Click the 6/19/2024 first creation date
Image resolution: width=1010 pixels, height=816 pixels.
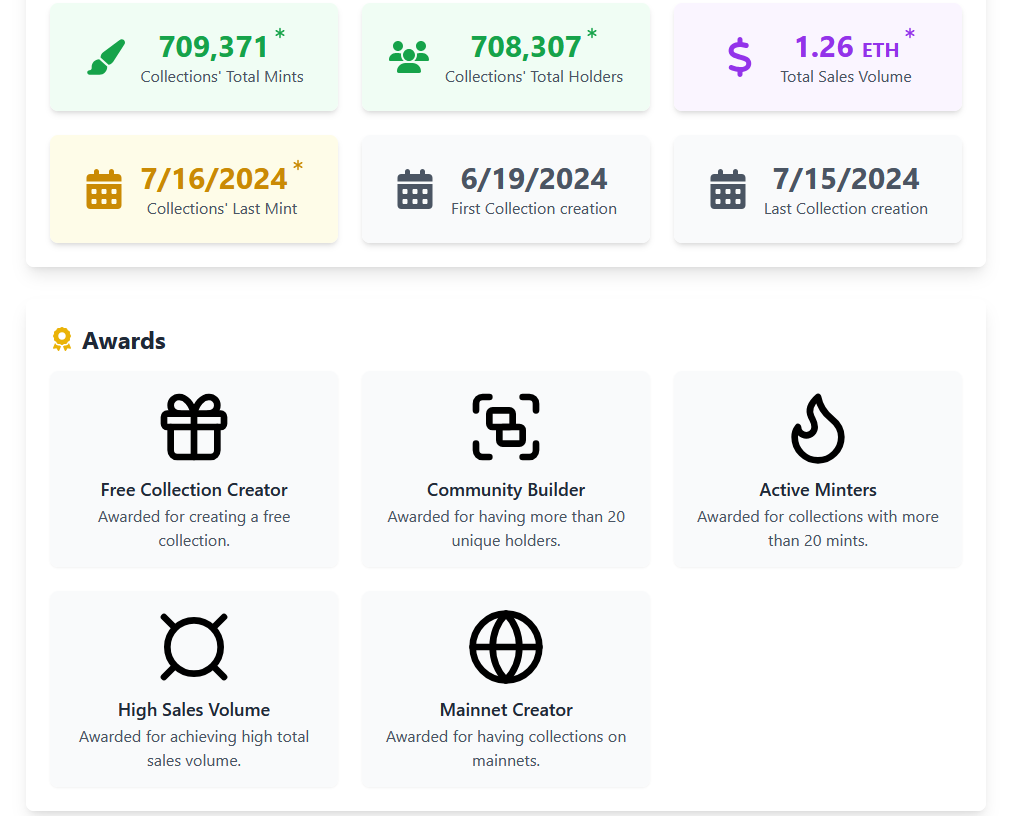[x=534, y=179]
